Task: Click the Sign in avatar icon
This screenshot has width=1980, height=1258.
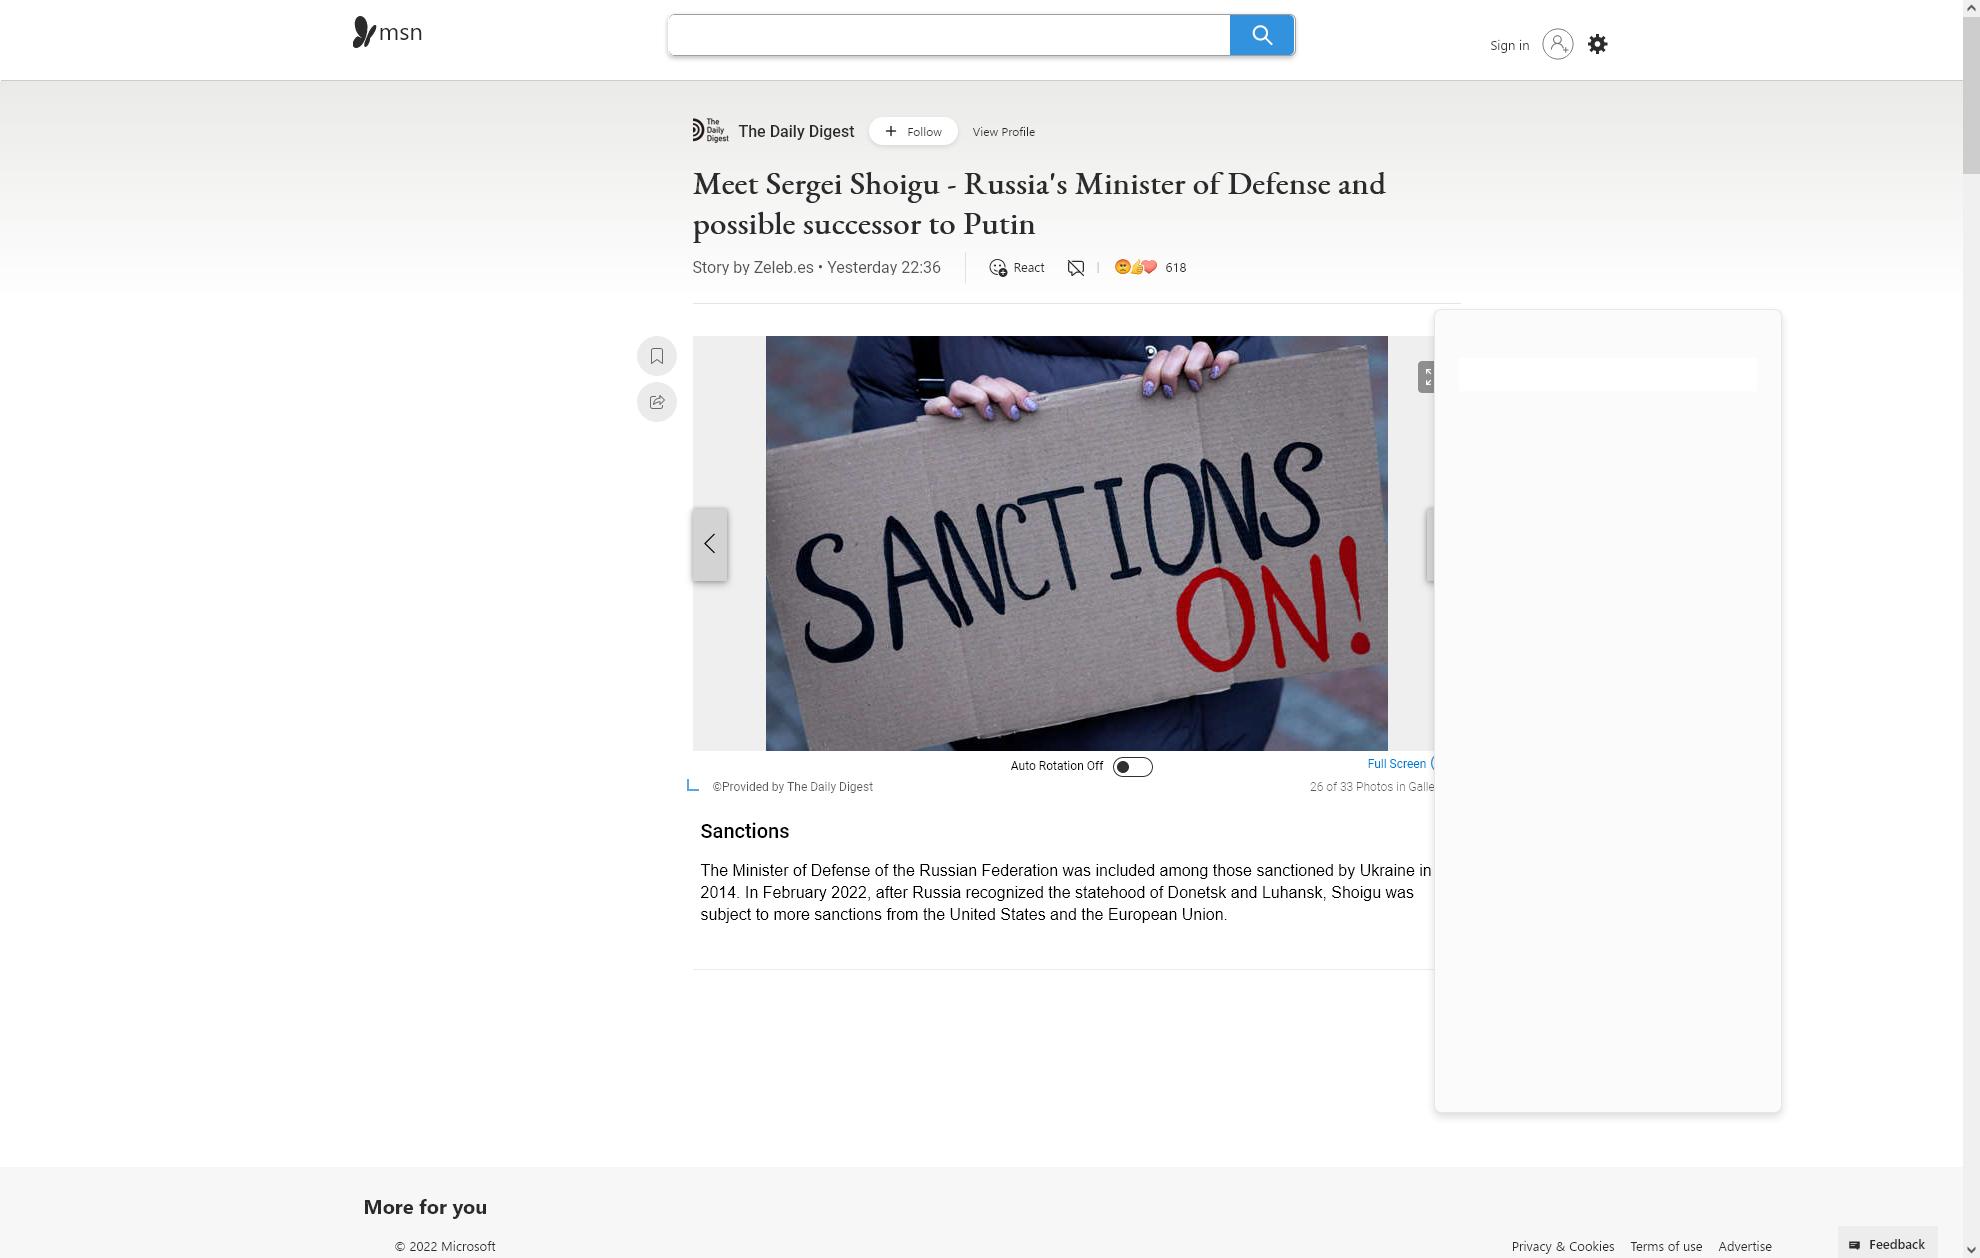Action: point(1556,44)
